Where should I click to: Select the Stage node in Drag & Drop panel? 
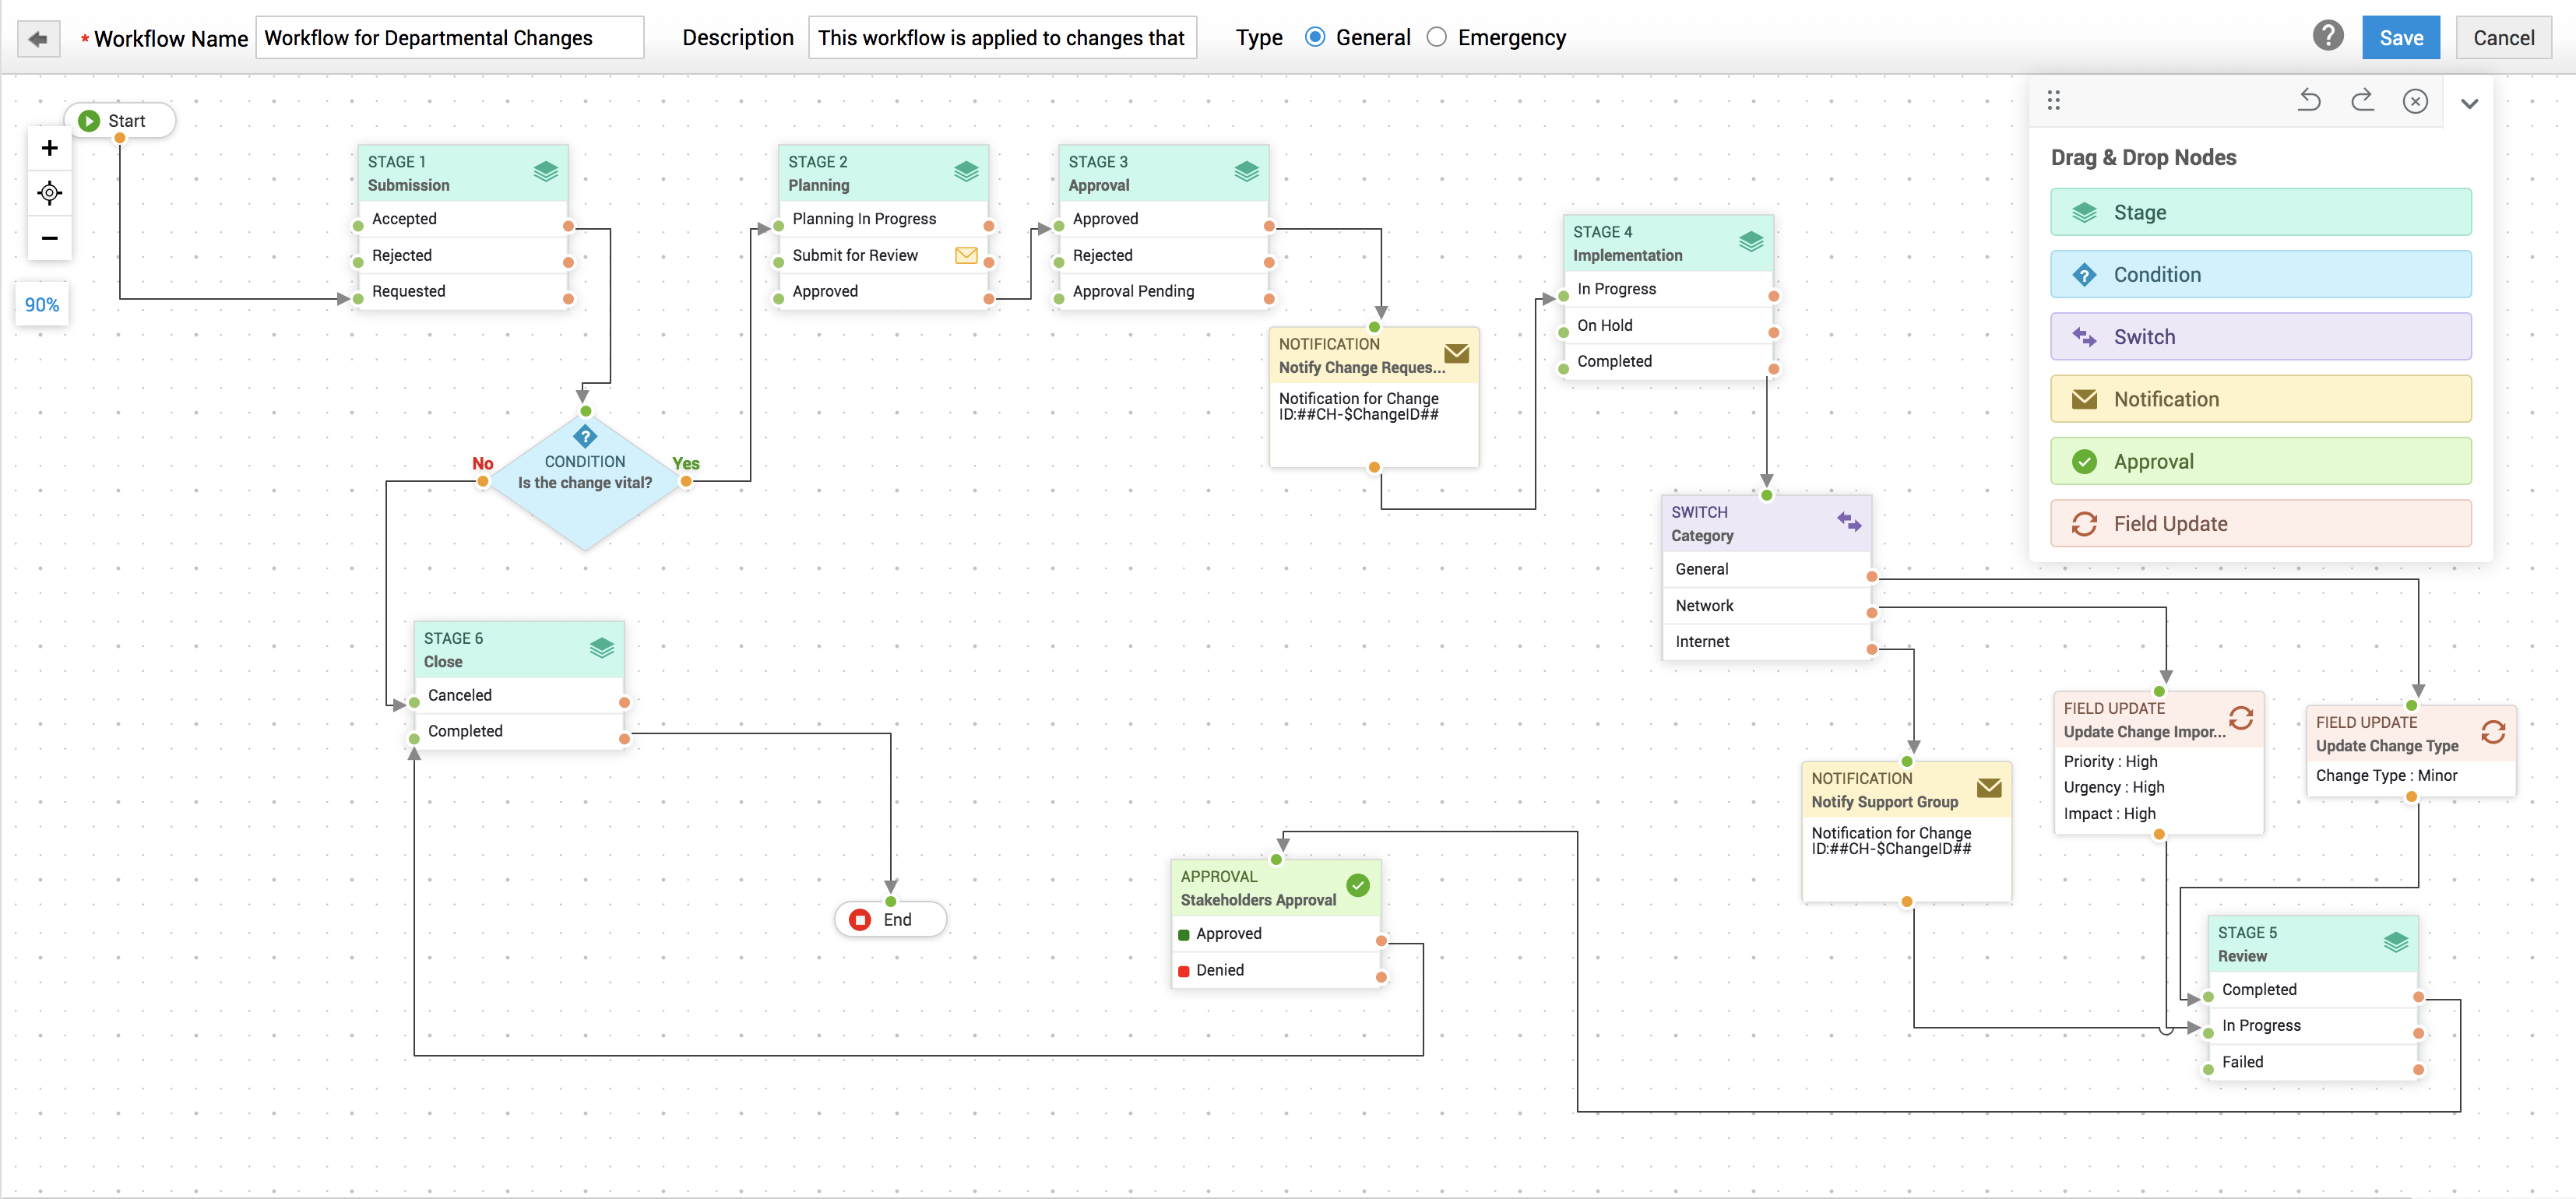[x=2261, y=211]
